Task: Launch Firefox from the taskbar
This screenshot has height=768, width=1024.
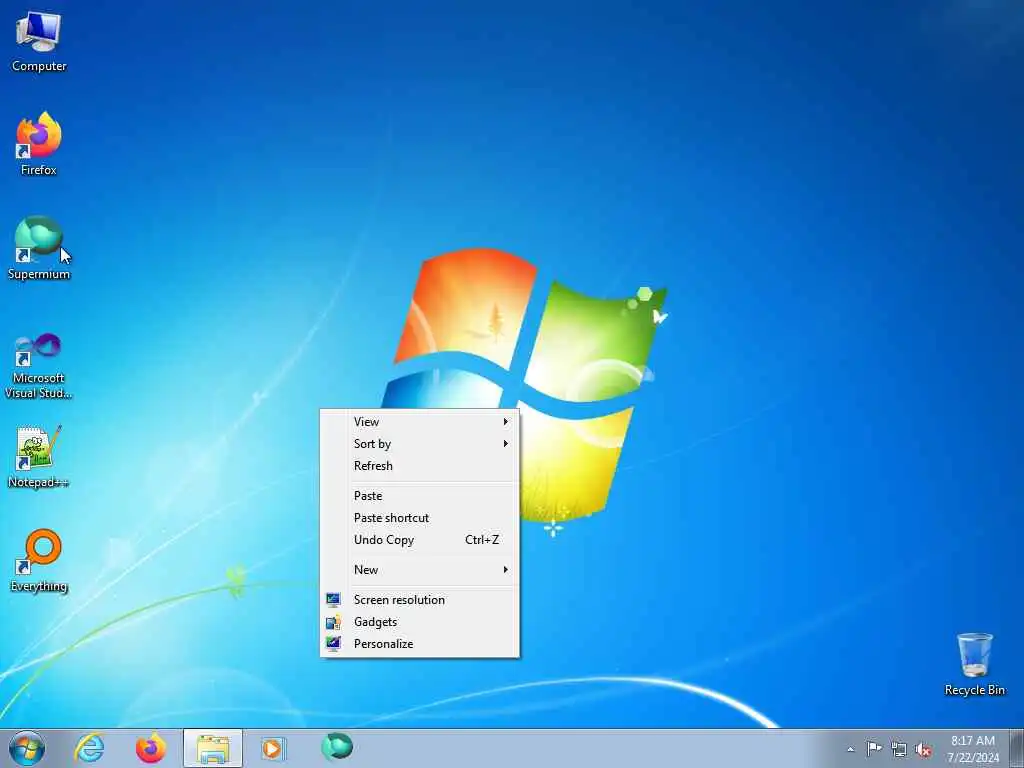Action: pyautogui.click(x=151, y=748)
